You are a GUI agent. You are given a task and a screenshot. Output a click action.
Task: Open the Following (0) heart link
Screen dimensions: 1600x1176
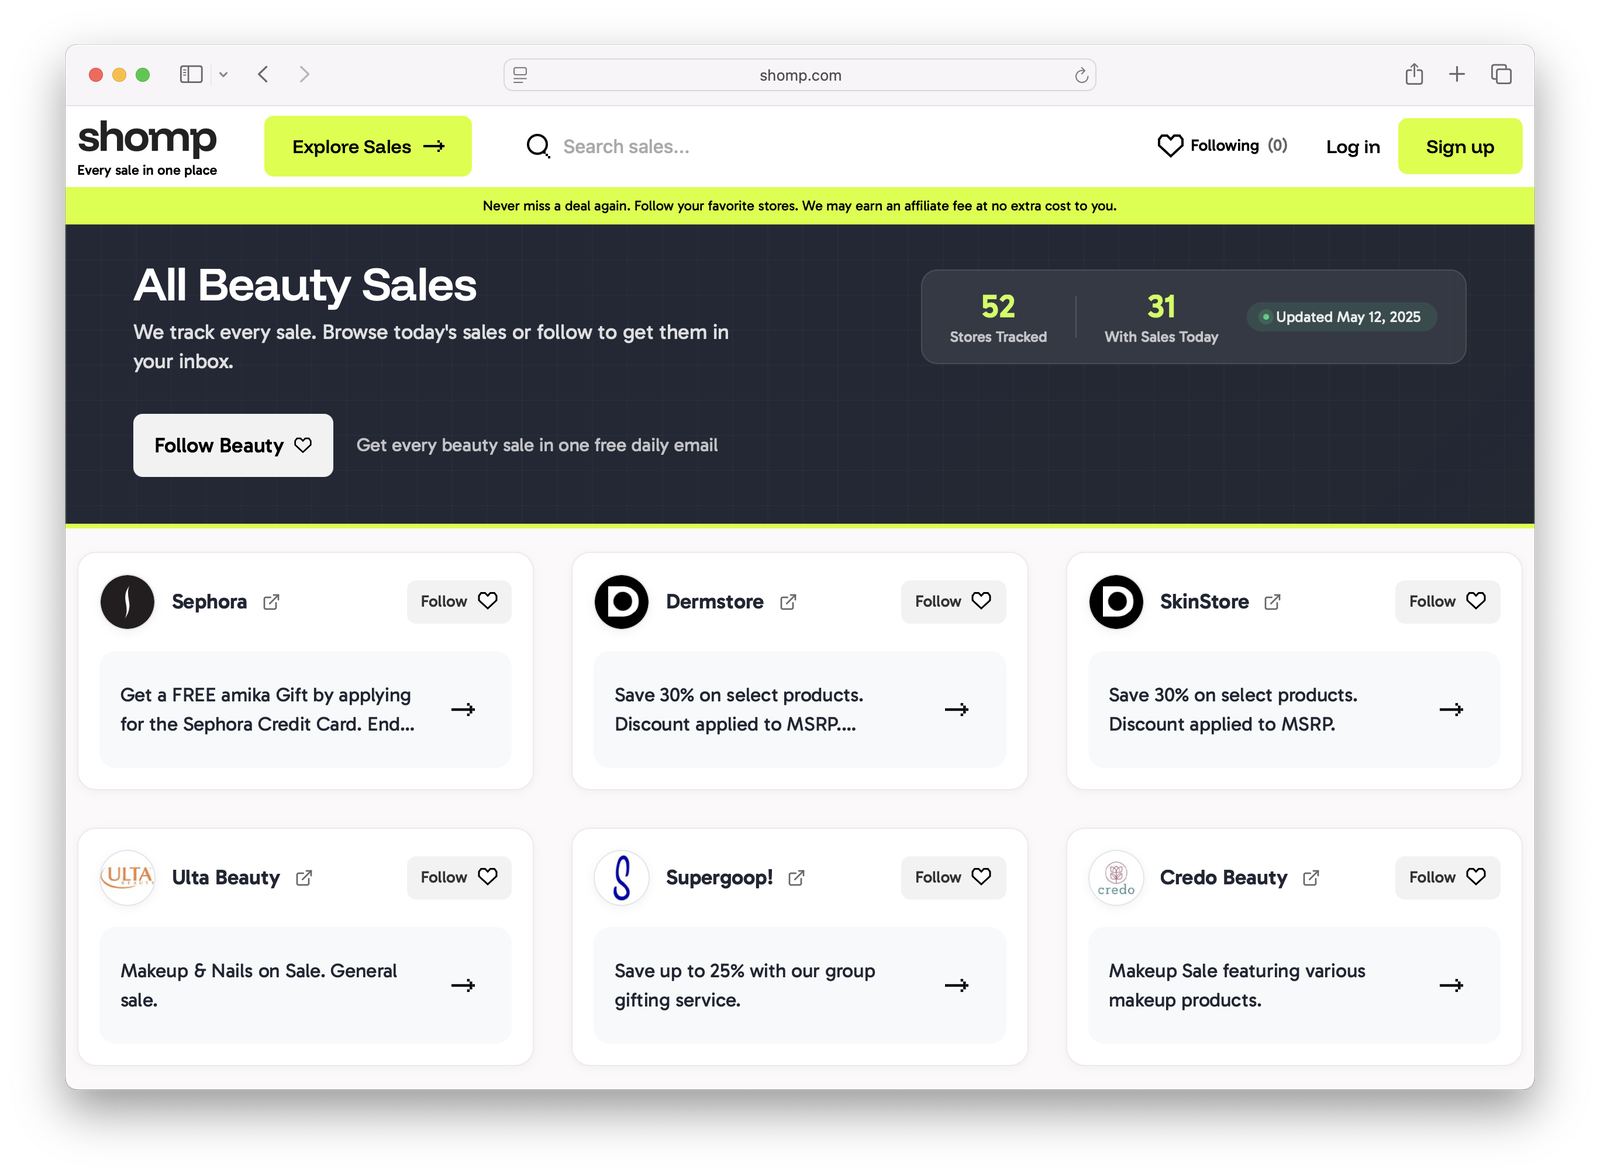[x=1222, y=146]
